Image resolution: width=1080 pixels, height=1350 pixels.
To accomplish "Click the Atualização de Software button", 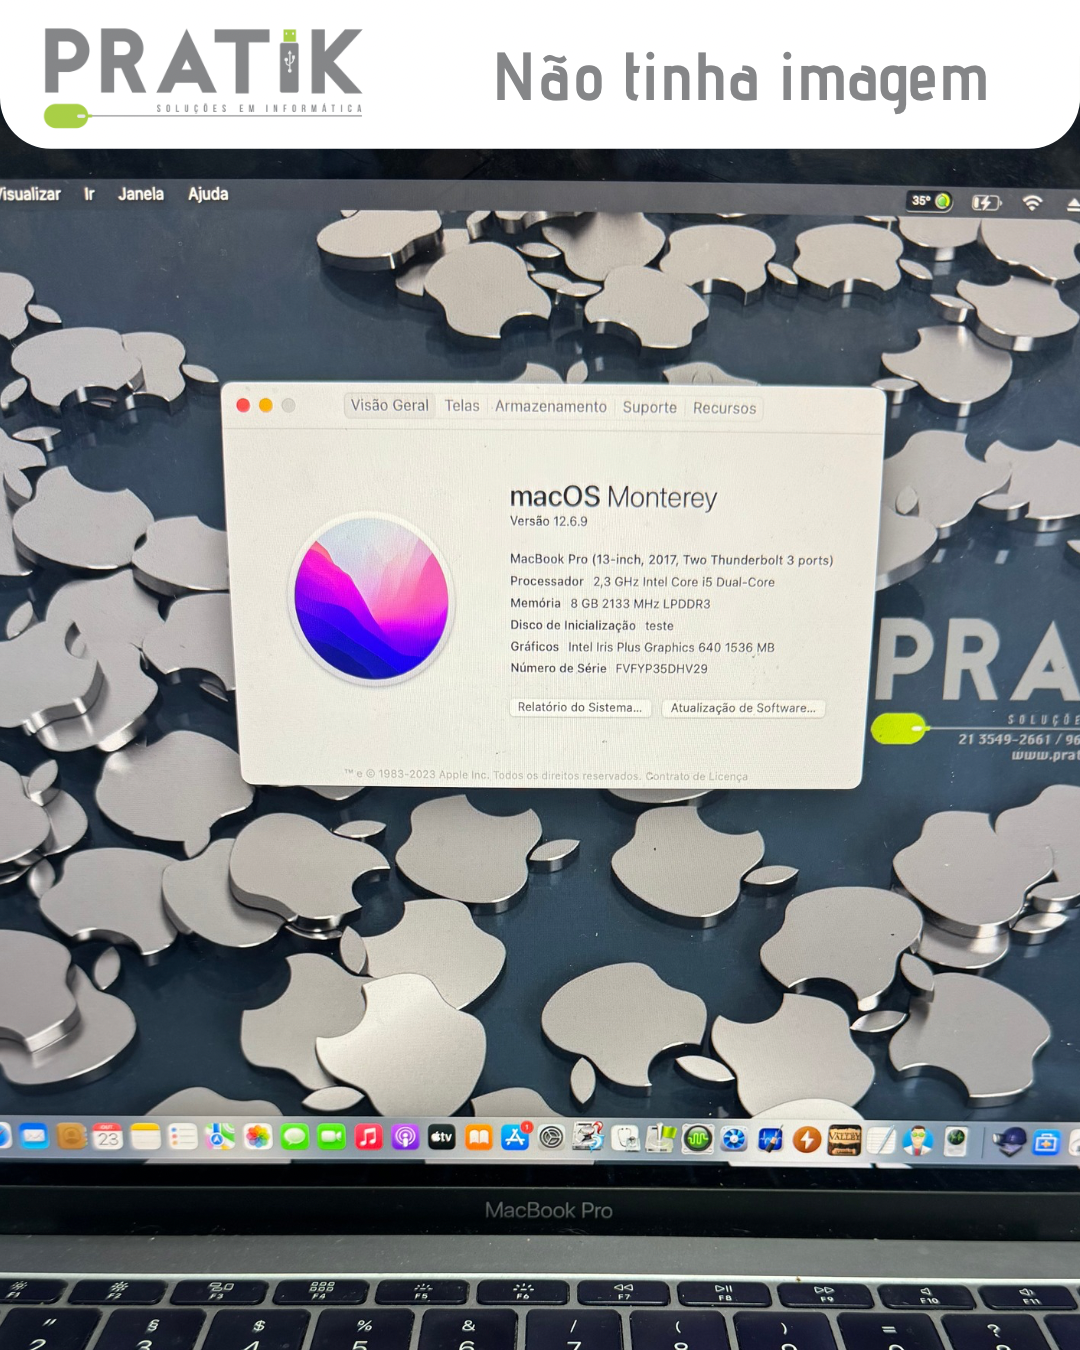I will coord(743,708).
